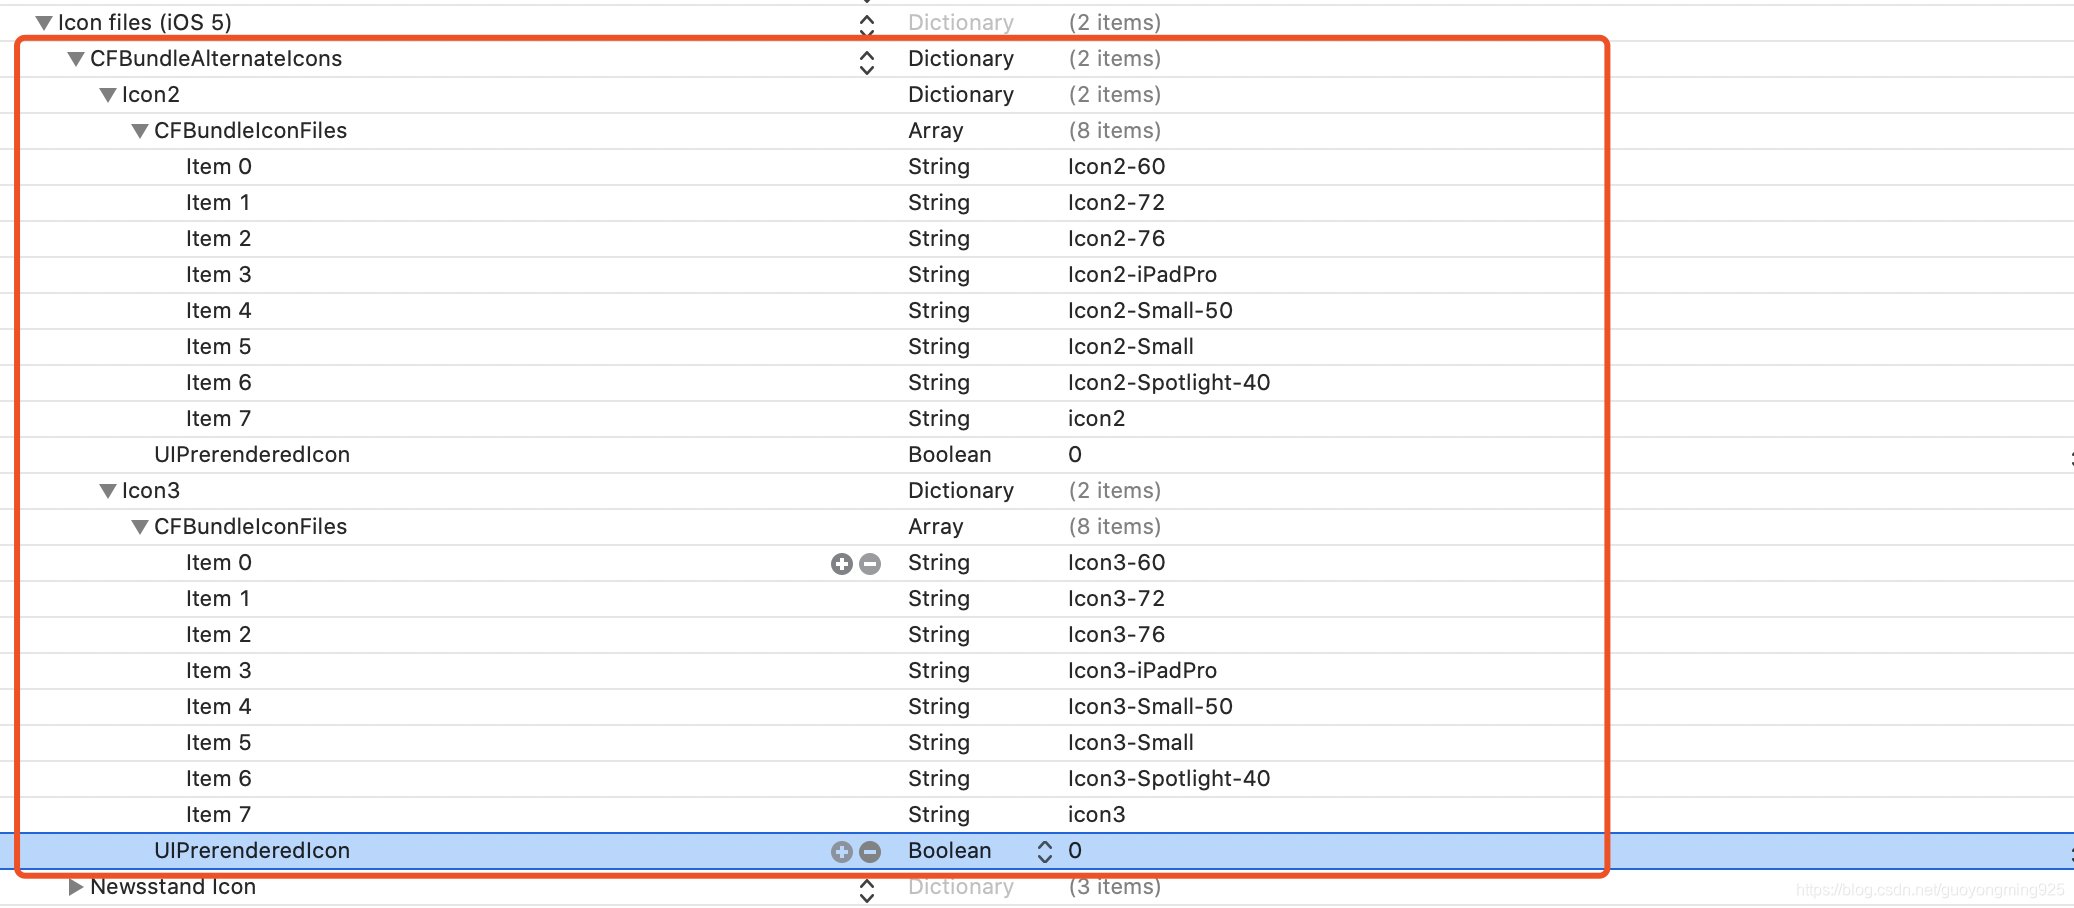Select the Icon3-Small value
The width and height of the screenshot is (2074, 908).
(1131, 743)
